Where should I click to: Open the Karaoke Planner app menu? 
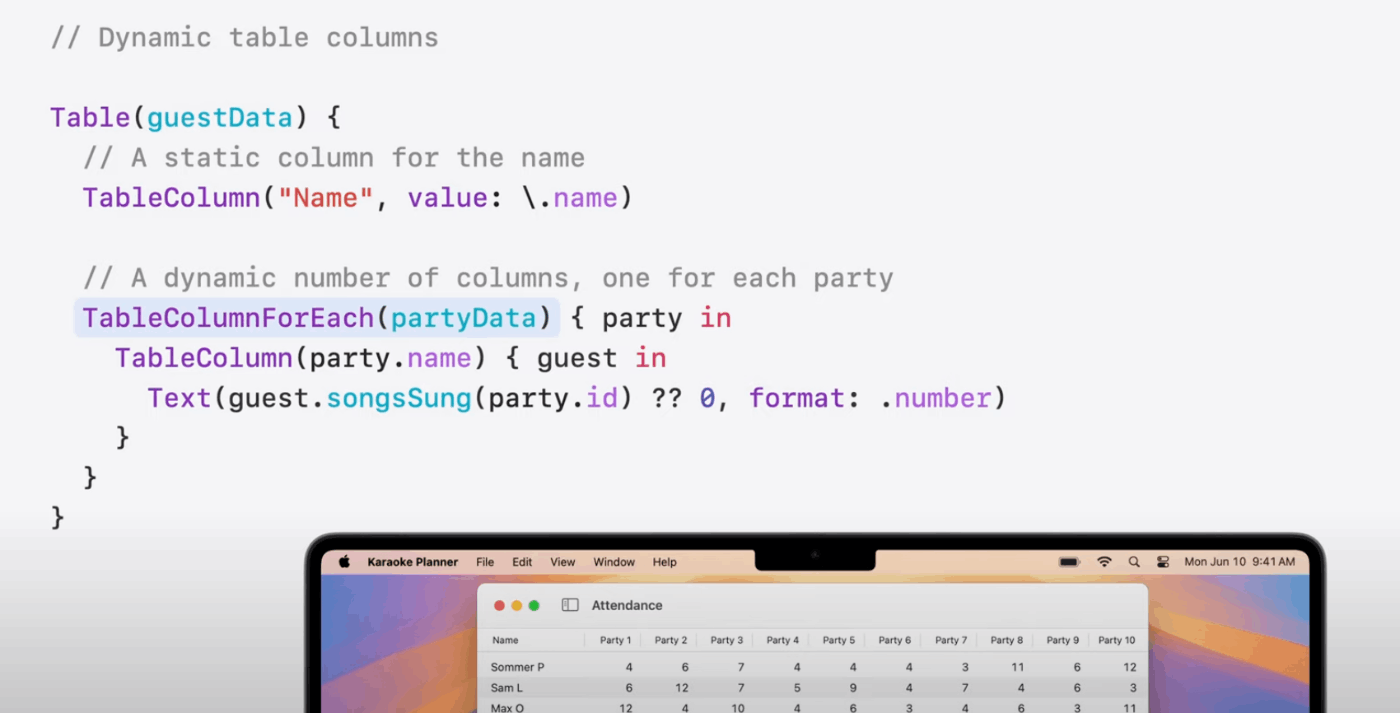click(412, 562)
